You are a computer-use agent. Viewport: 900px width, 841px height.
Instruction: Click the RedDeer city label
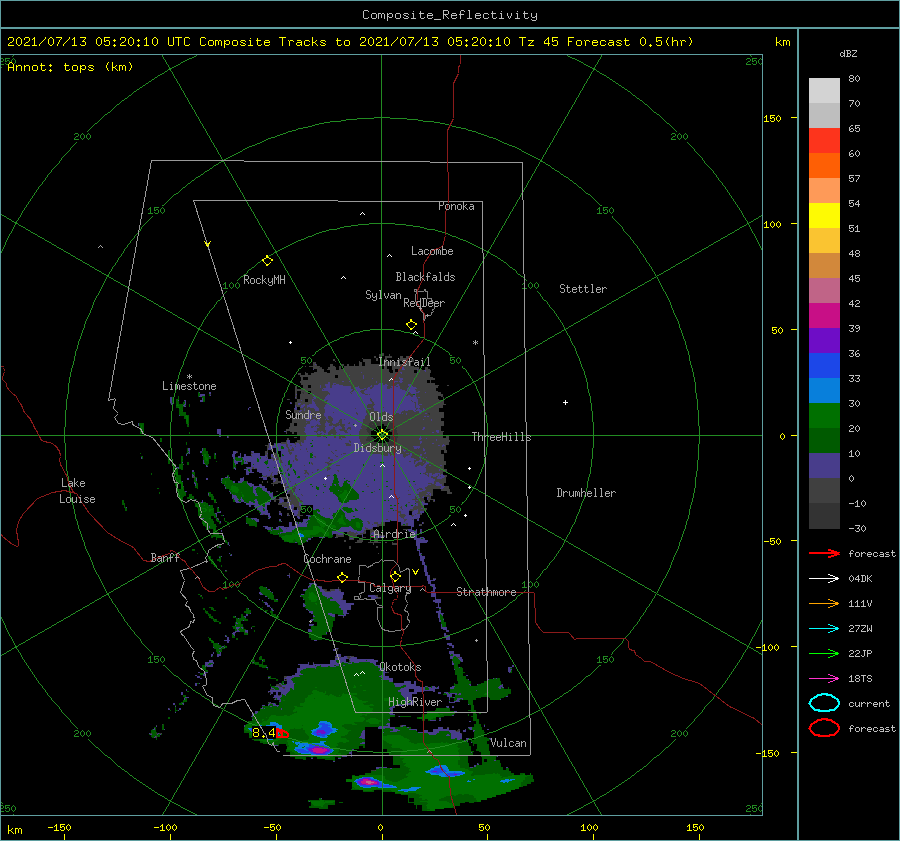(424, 303)
